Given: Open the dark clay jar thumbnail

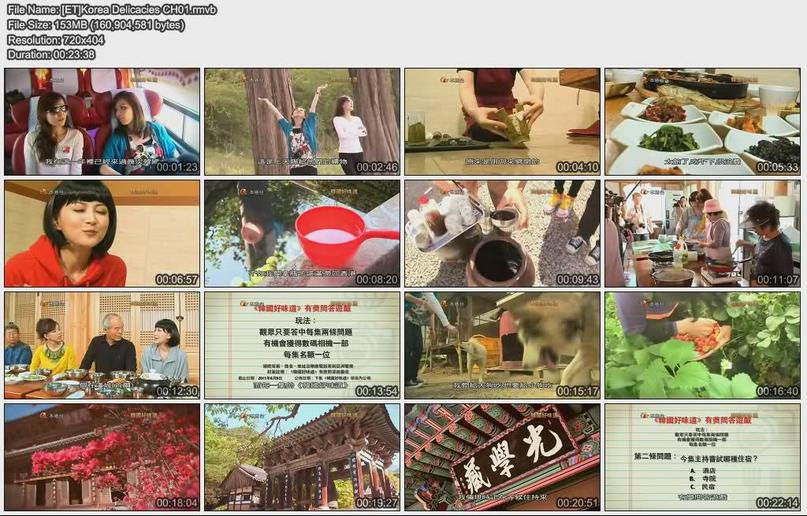Looking at the screenshot, I should coord(502,234).
